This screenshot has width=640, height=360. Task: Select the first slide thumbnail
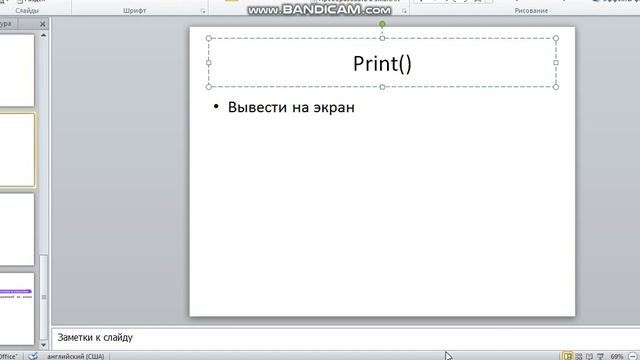pos(17,70)
